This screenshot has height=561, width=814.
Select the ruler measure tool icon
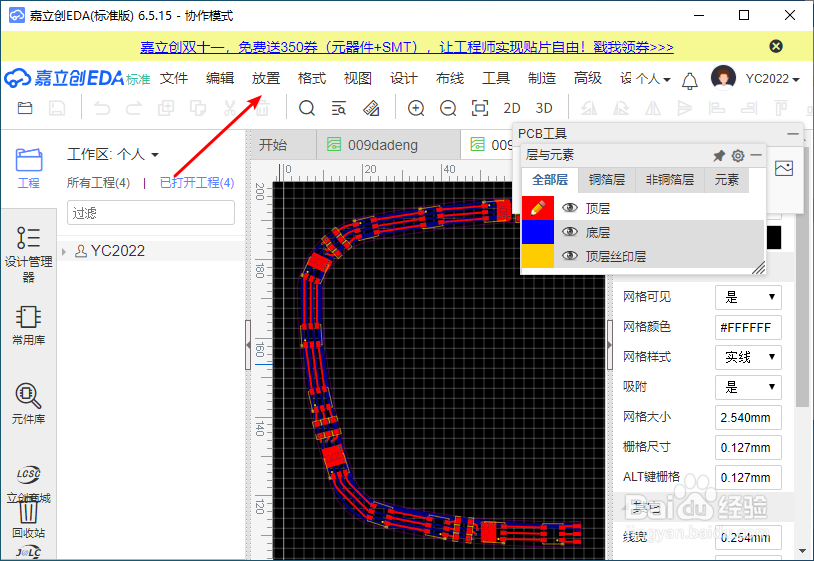pos(371,108)
